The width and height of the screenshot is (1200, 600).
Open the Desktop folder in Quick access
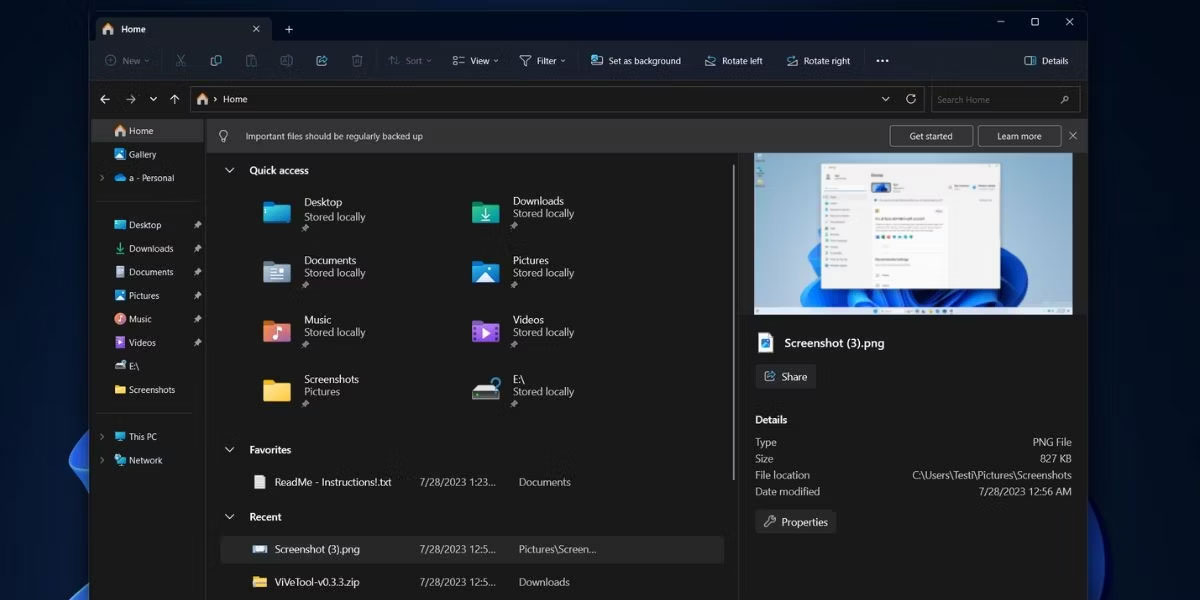point(315,213)
